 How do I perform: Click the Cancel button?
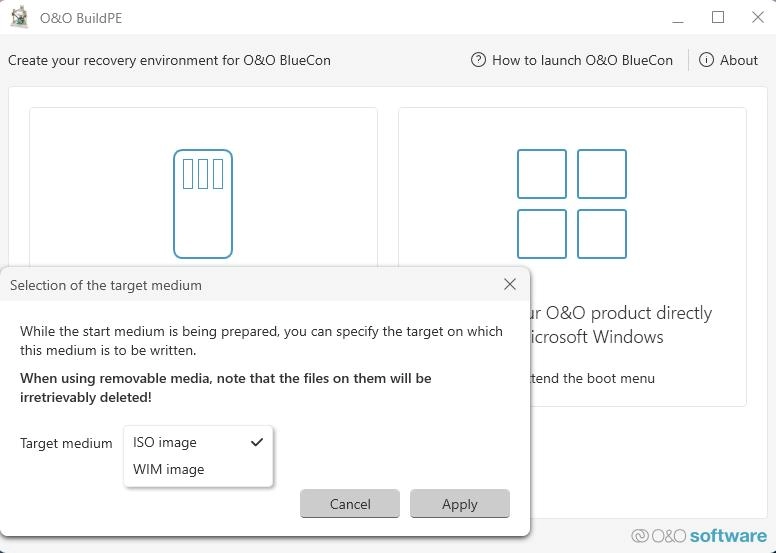click(x=350, y=504)
